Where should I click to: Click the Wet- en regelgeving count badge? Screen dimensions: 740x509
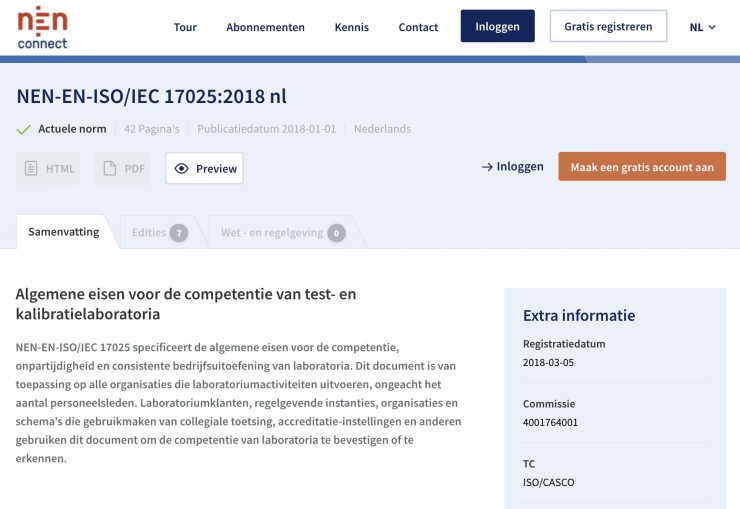pyautogui.click(x=336, y=233)
